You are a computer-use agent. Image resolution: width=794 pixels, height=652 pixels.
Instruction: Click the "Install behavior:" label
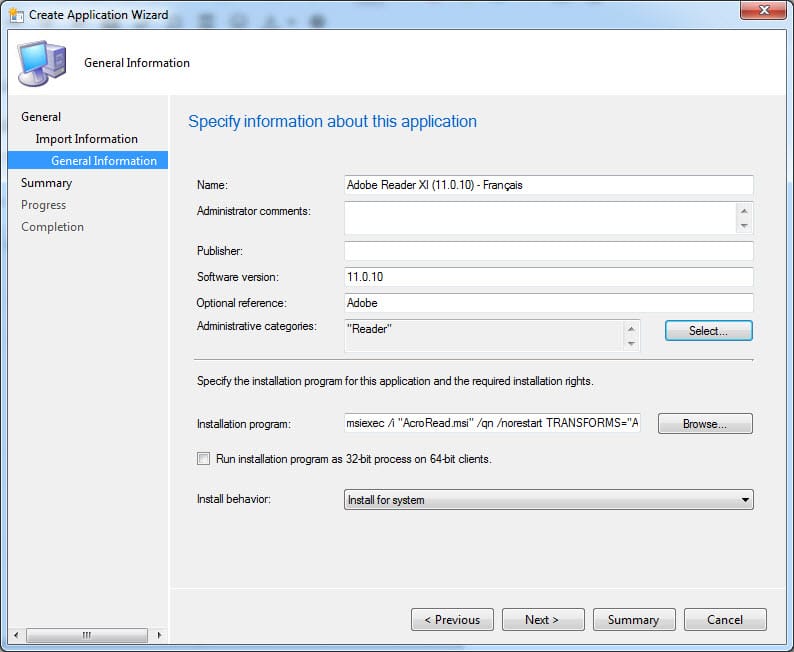tap(233, 499)
